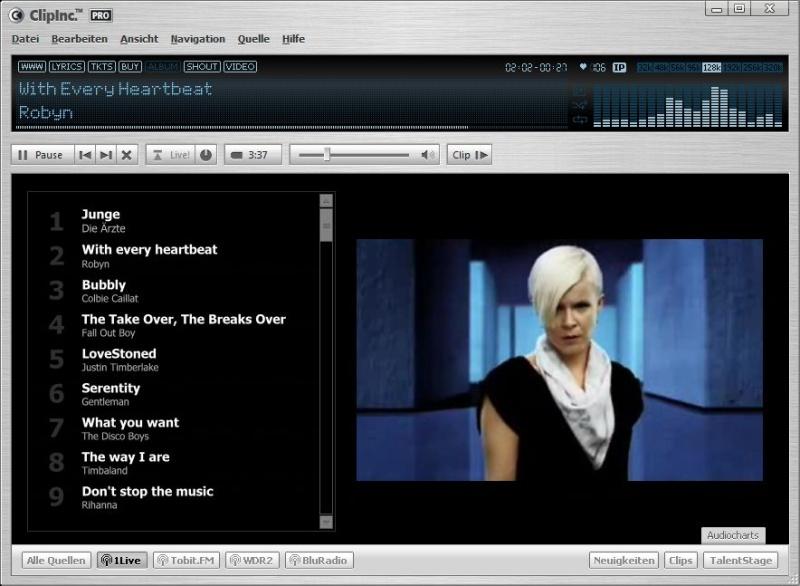The height and width of the screenshot is (586, 800).
Task: Select the 128k bitrate
Action: [x=711, y=67]
